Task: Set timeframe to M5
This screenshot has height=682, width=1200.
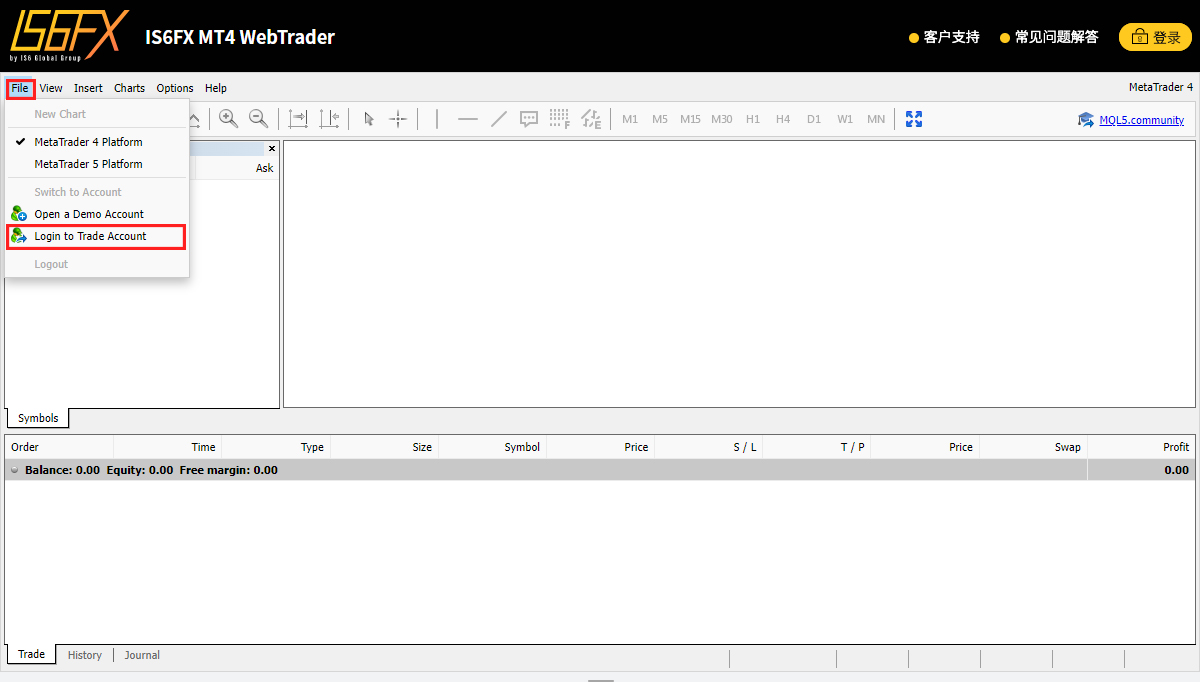Action: (660, 119)
